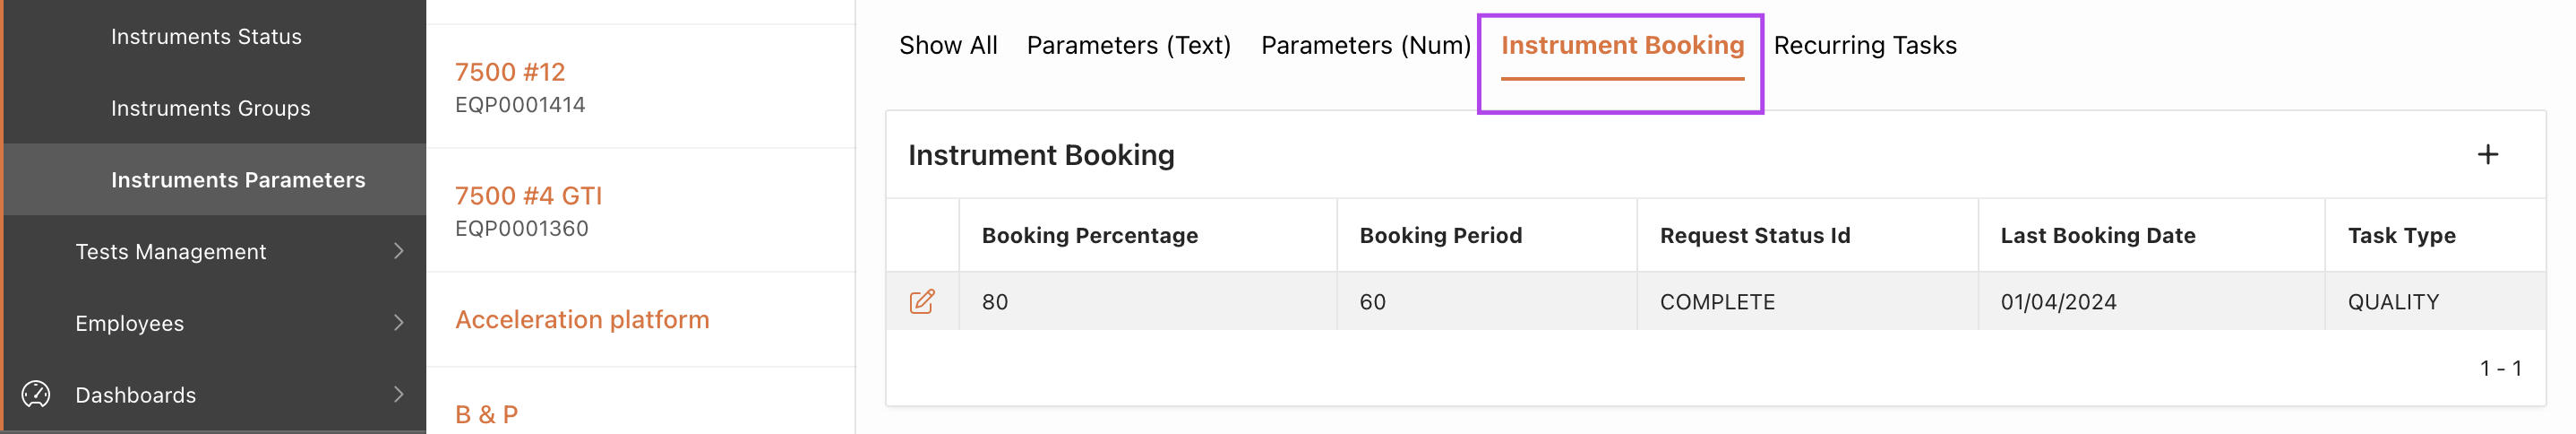Sort by Booking Percentage column header

click(1089, 235)
